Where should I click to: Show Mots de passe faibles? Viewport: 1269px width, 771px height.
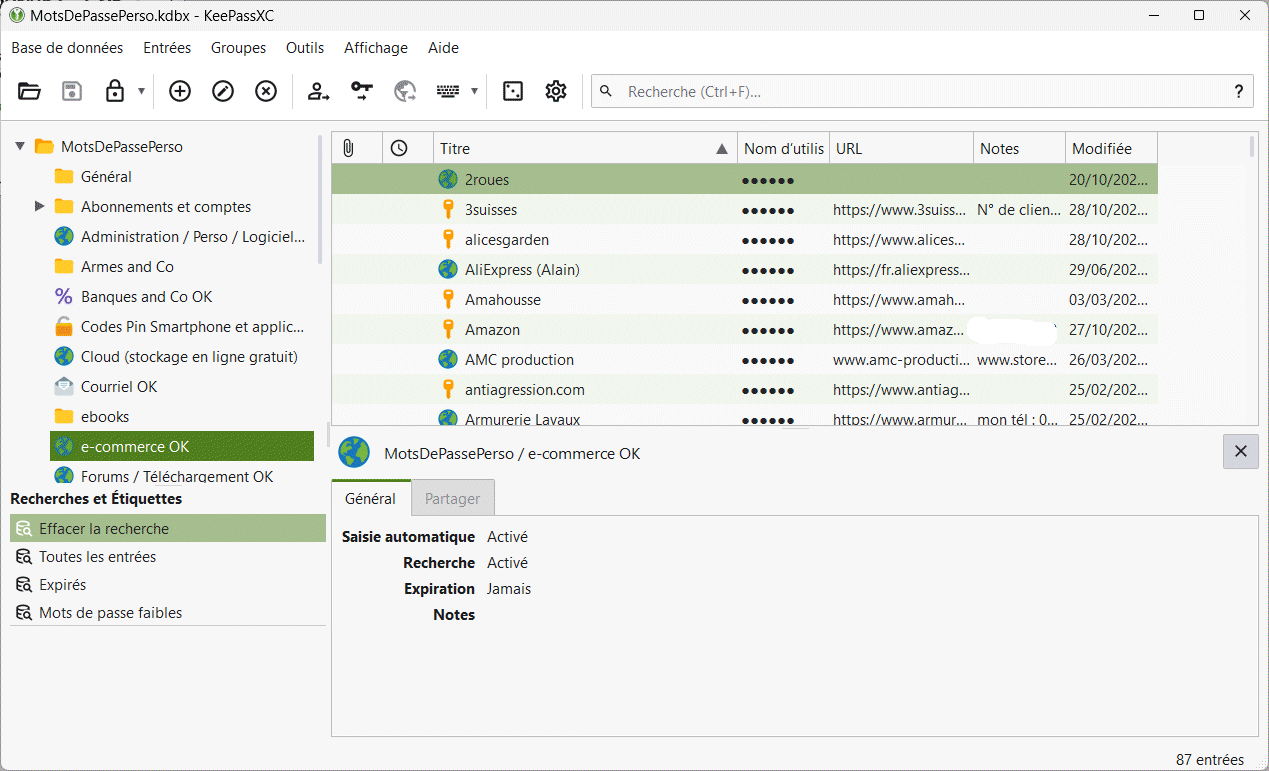tap(168, 613)
